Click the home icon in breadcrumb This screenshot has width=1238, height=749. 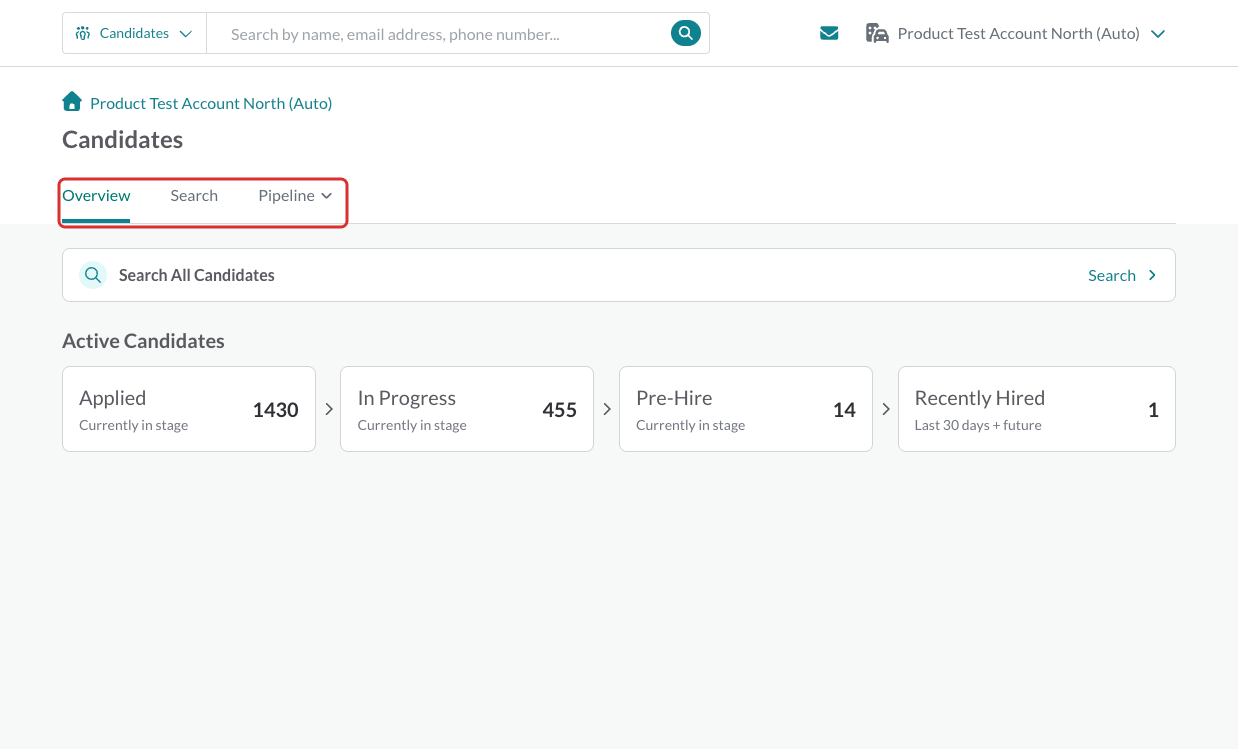click(x=72, y=102)
